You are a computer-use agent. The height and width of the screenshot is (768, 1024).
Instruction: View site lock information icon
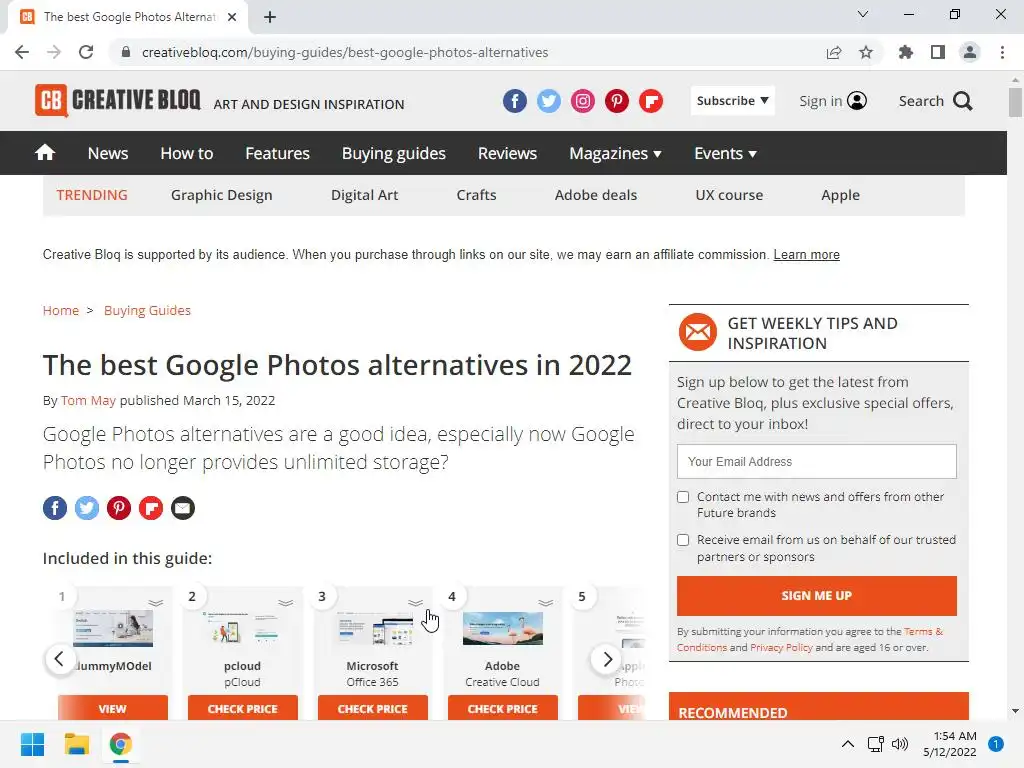[126, 52]
